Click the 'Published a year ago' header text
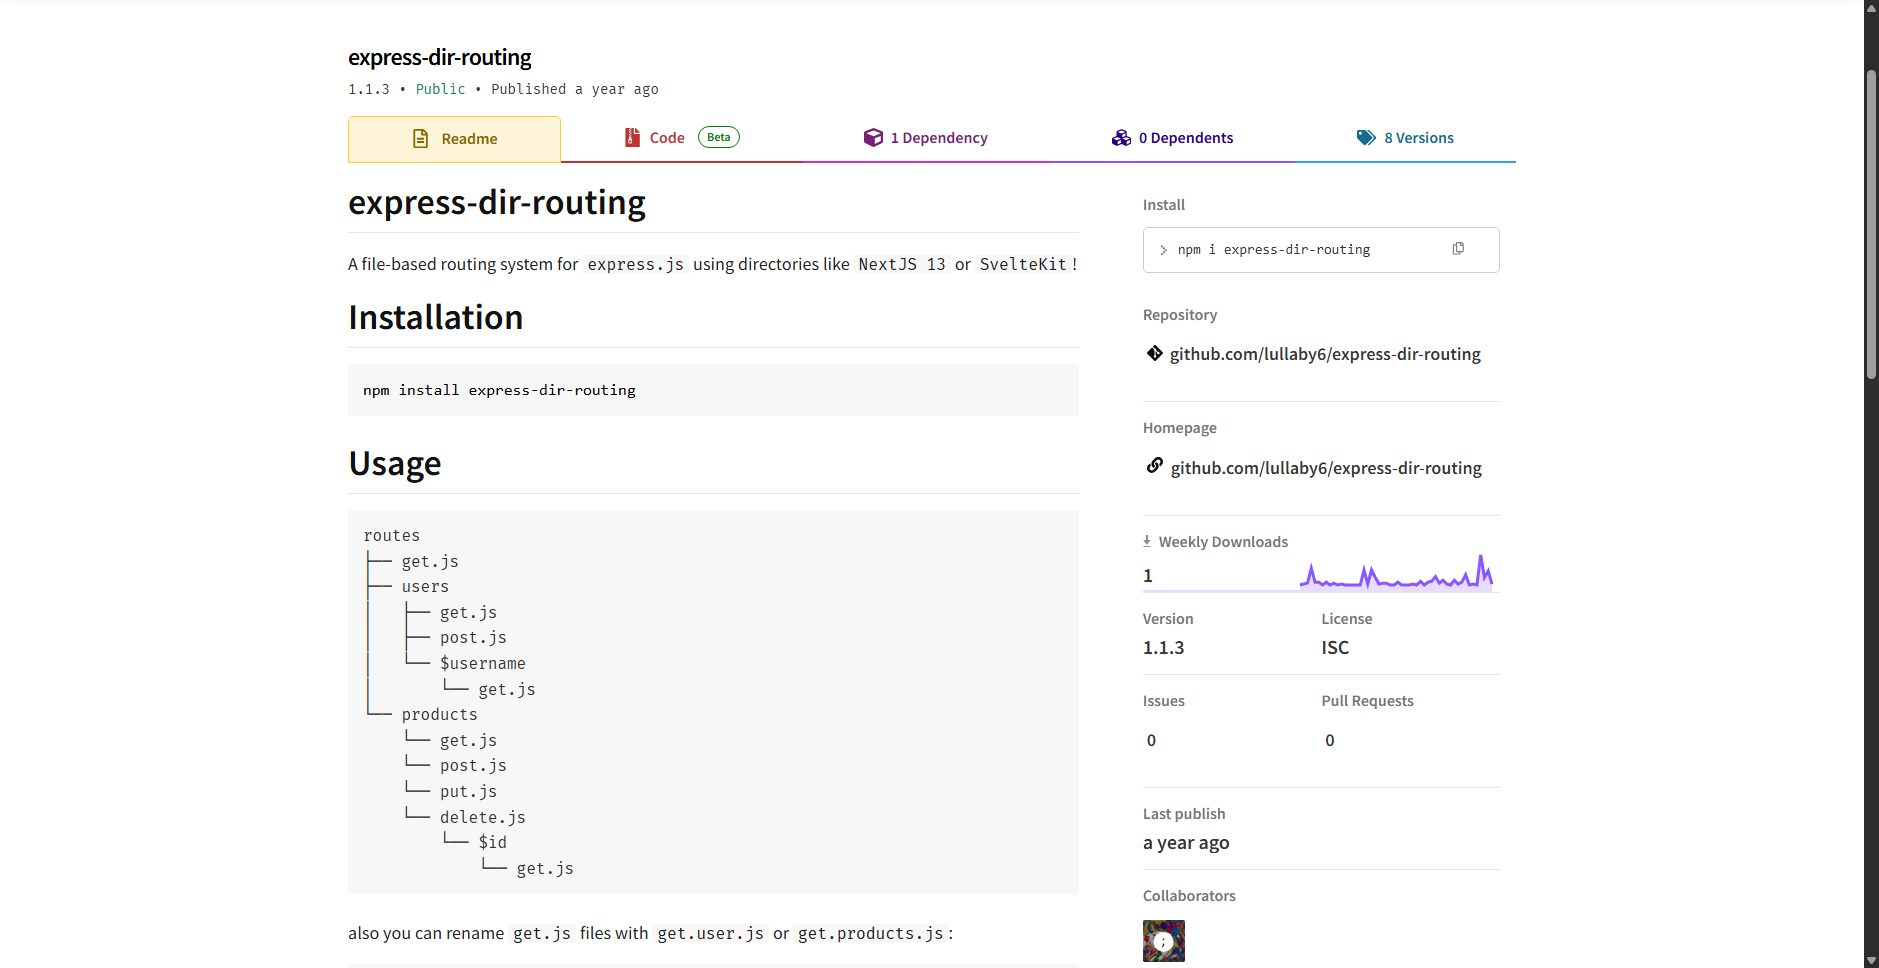This screenshot has height=968, width=1879. pyautogui.click(x=575, y=89)
